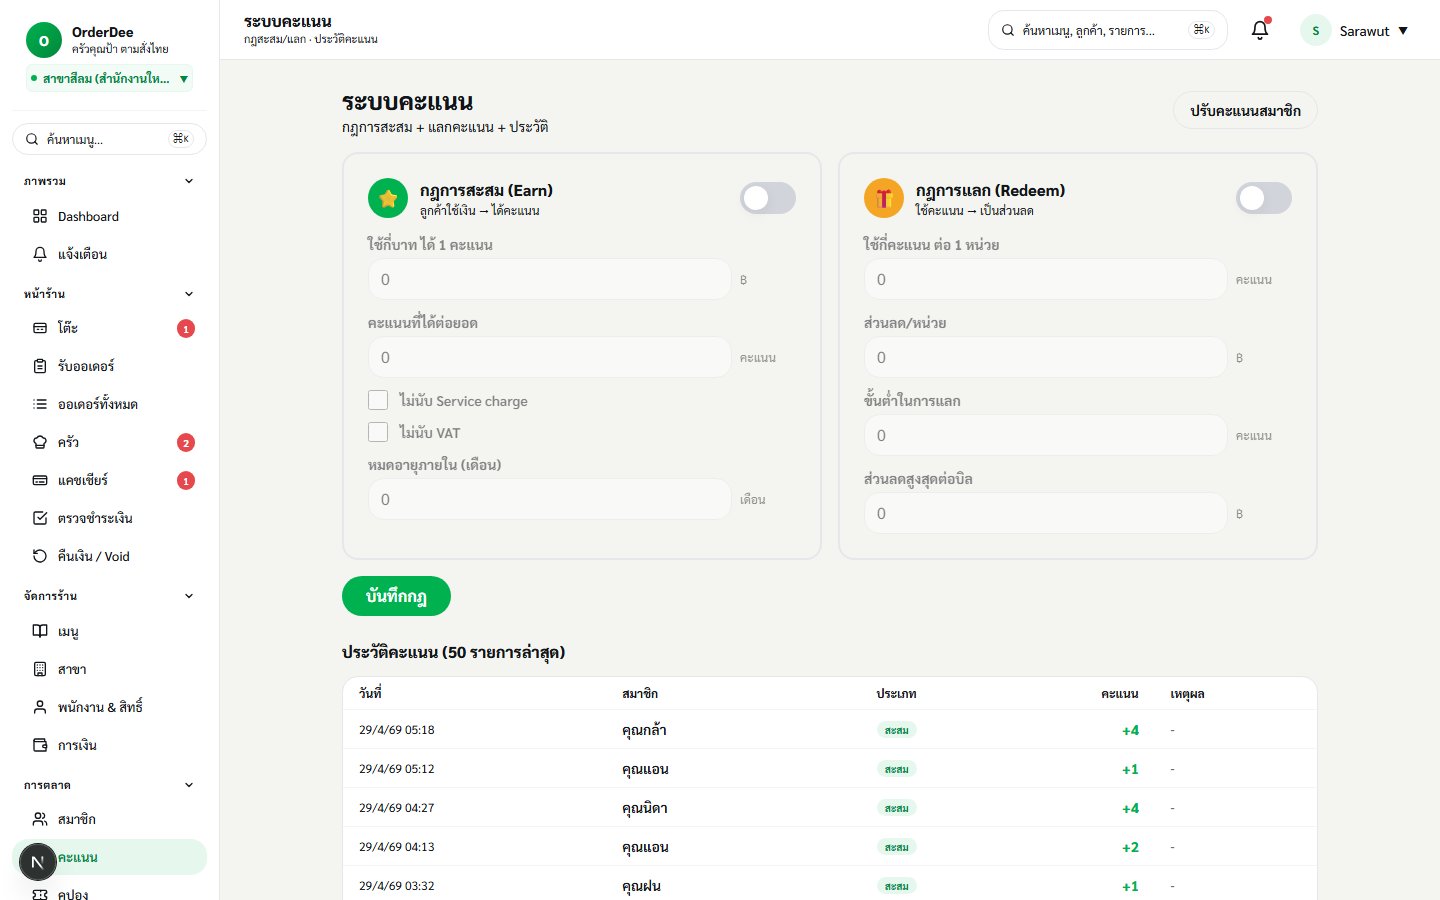Click the star icon of Earn rules

(x=388, y=198)
